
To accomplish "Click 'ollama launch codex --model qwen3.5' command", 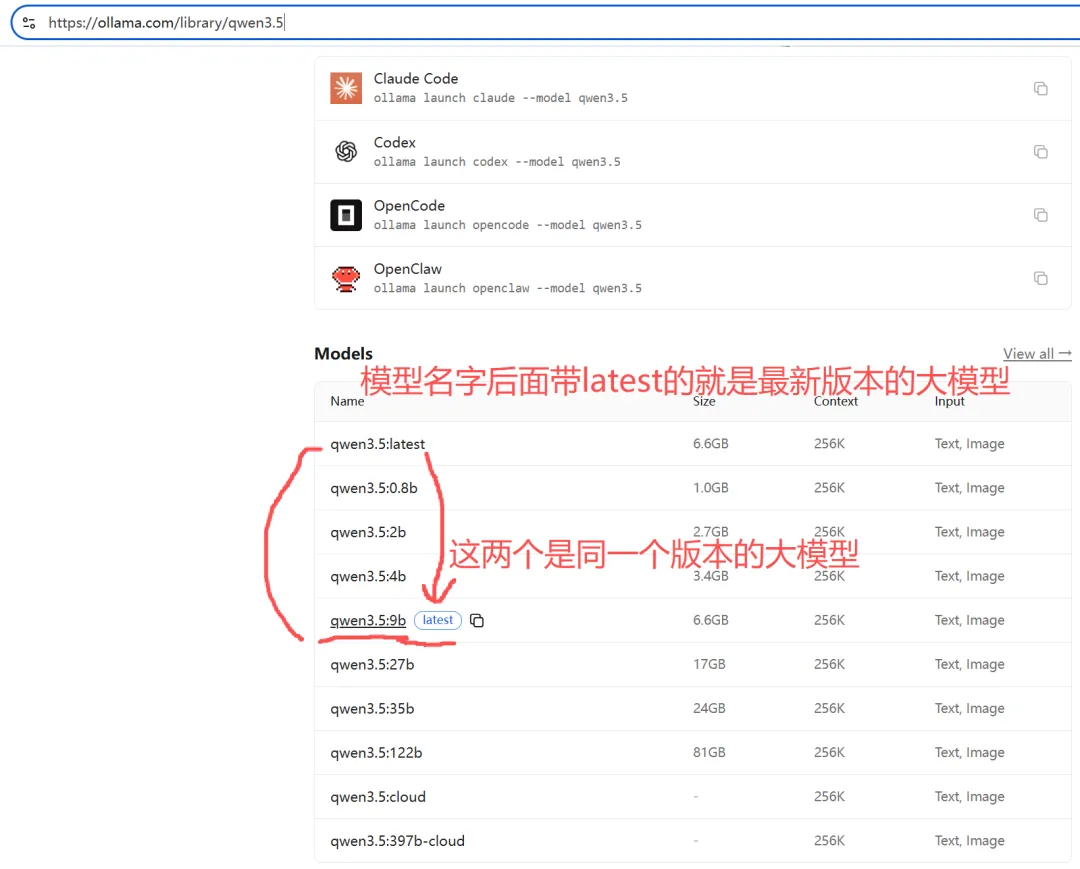I will tap(497, 162).
